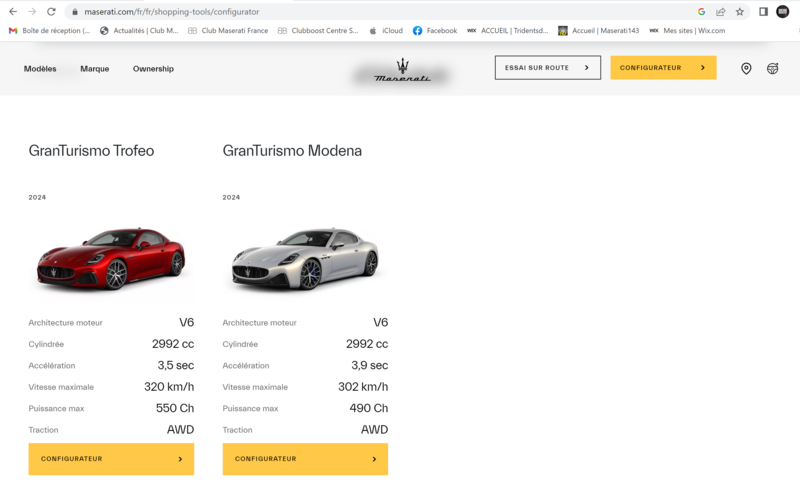Open the Gmail Boîte de réception bookmark
The width and height of the screenshot is (800, 483).
[x=49, y=31]
